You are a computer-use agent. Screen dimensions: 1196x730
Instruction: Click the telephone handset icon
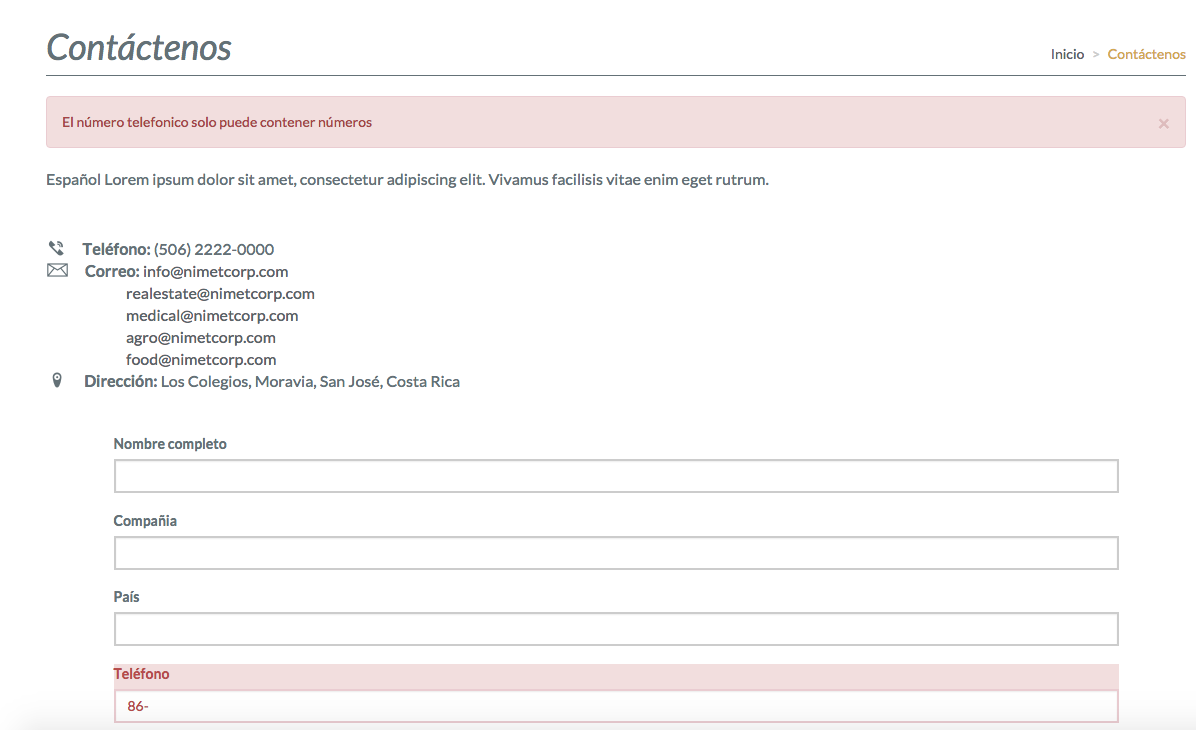tap(56, 248)
